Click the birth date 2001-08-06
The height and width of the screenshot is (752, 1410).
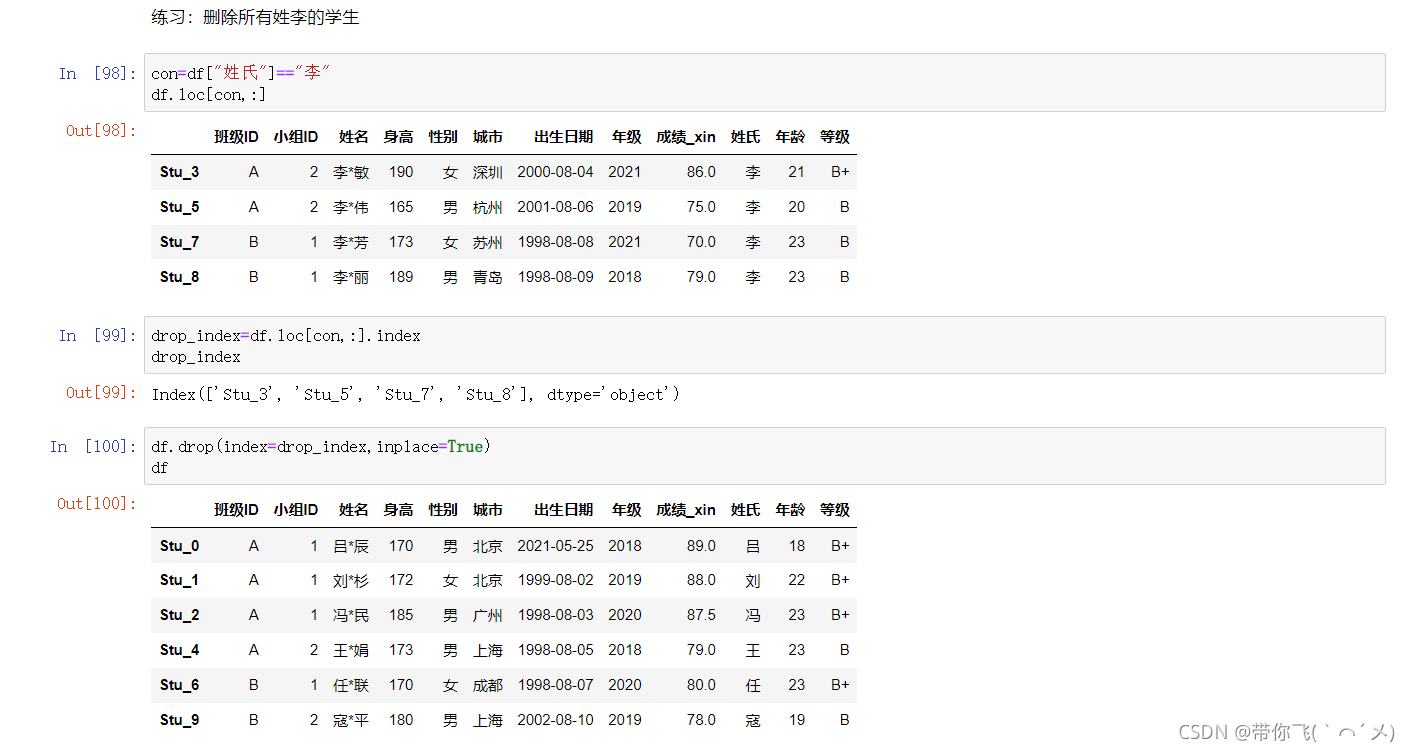tap(555, 207)
